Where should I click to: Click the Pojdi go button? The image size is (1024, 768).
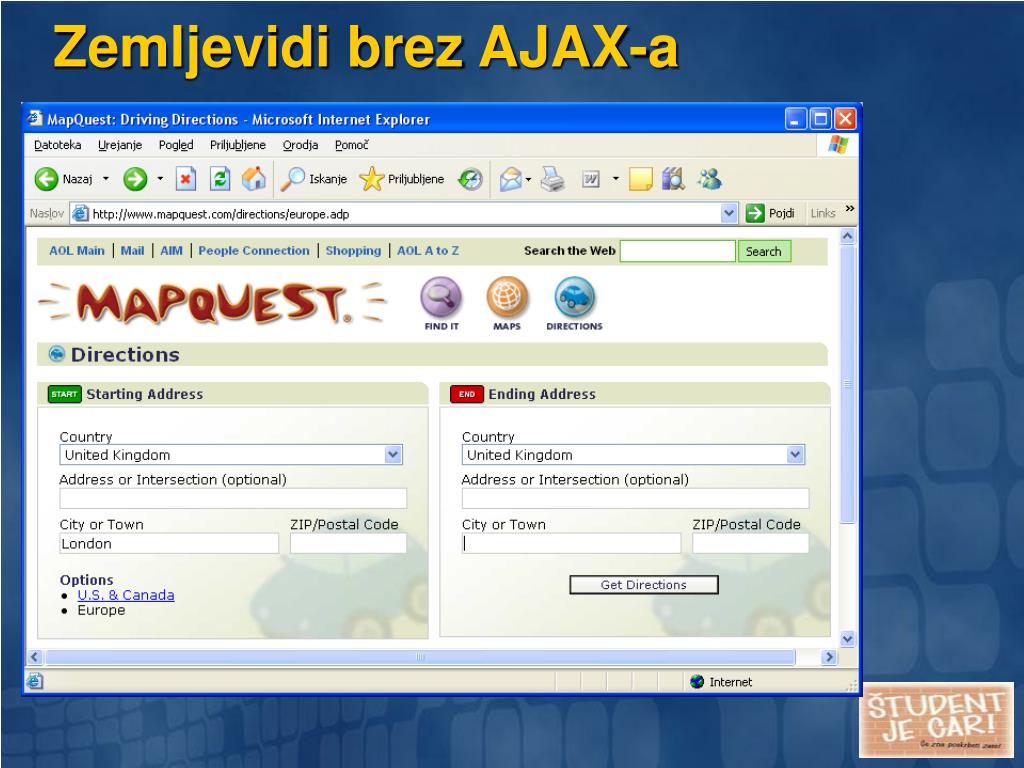(771, 214)
